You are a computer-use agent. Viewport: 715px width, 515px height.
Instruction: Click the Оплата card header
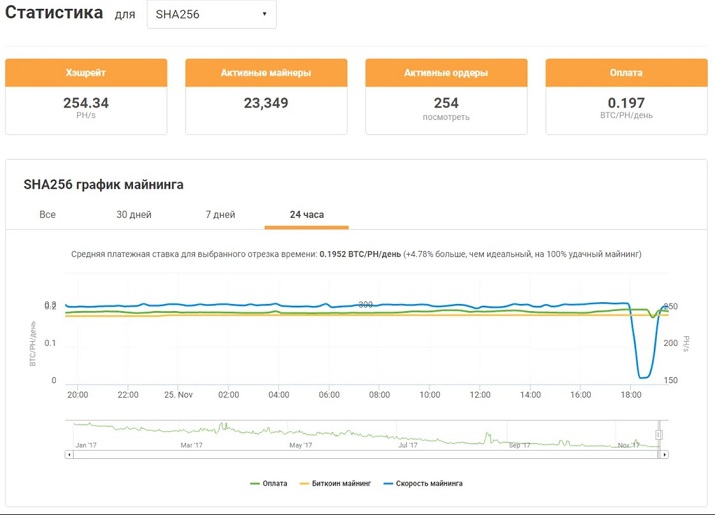coord(627,73)
